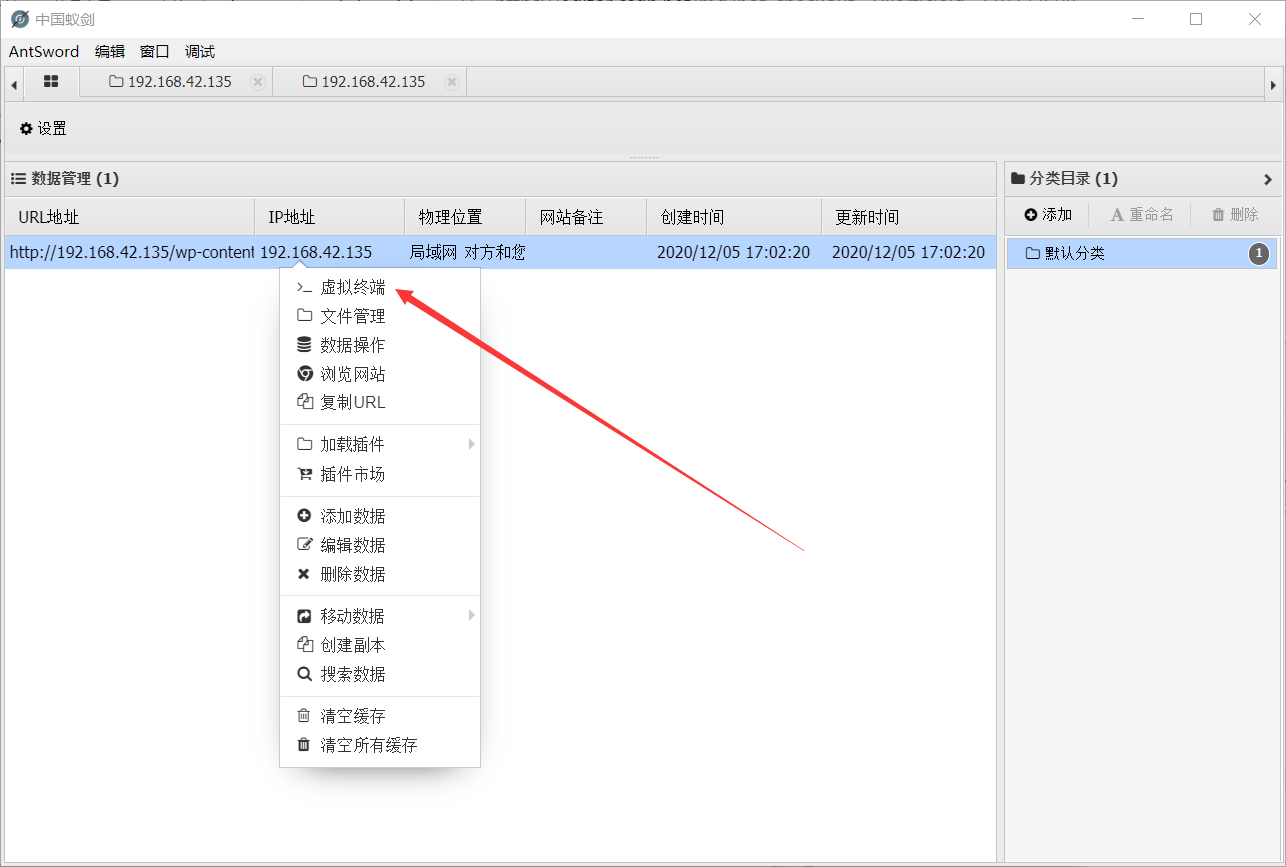Open the 编辑 menu
Viewport: 1286px width, 867px height.
click(109, 51)
